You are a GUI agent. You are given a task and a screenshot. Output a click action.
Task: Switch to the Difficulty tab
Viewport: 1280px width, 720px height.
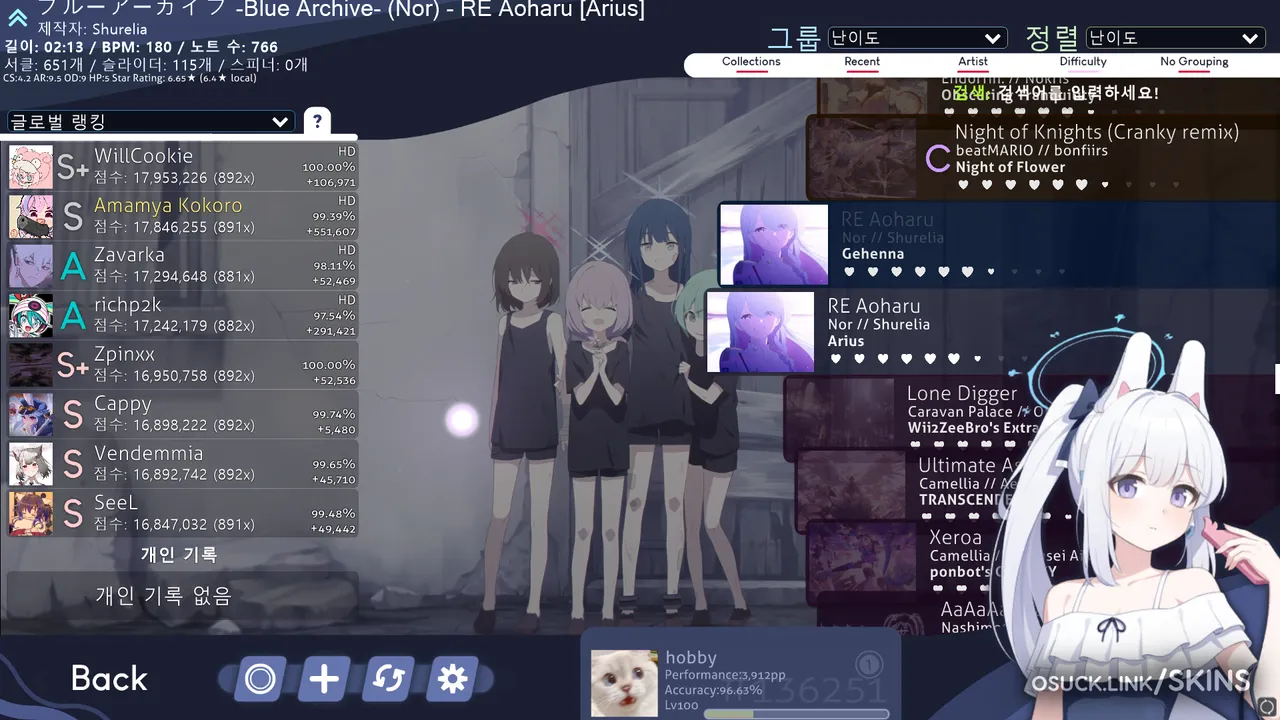click(1083, 63)
